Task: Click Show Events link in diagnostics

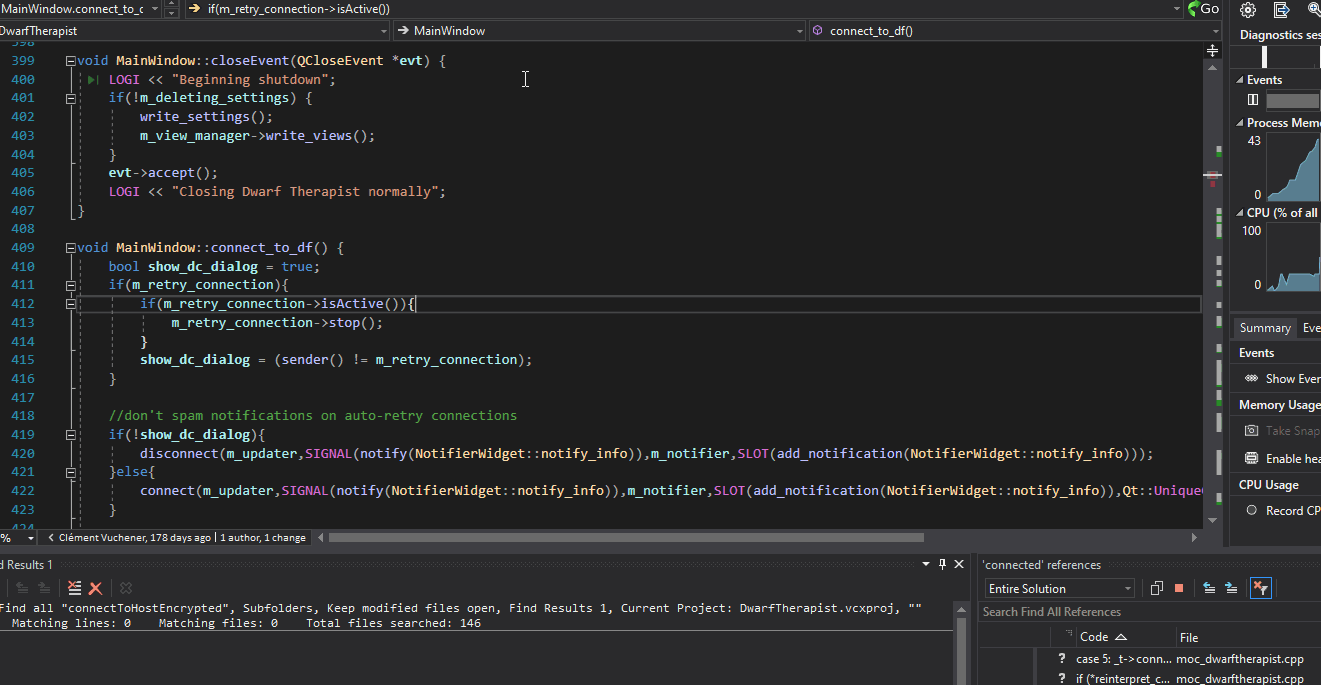Action: tap(1292, 379)
